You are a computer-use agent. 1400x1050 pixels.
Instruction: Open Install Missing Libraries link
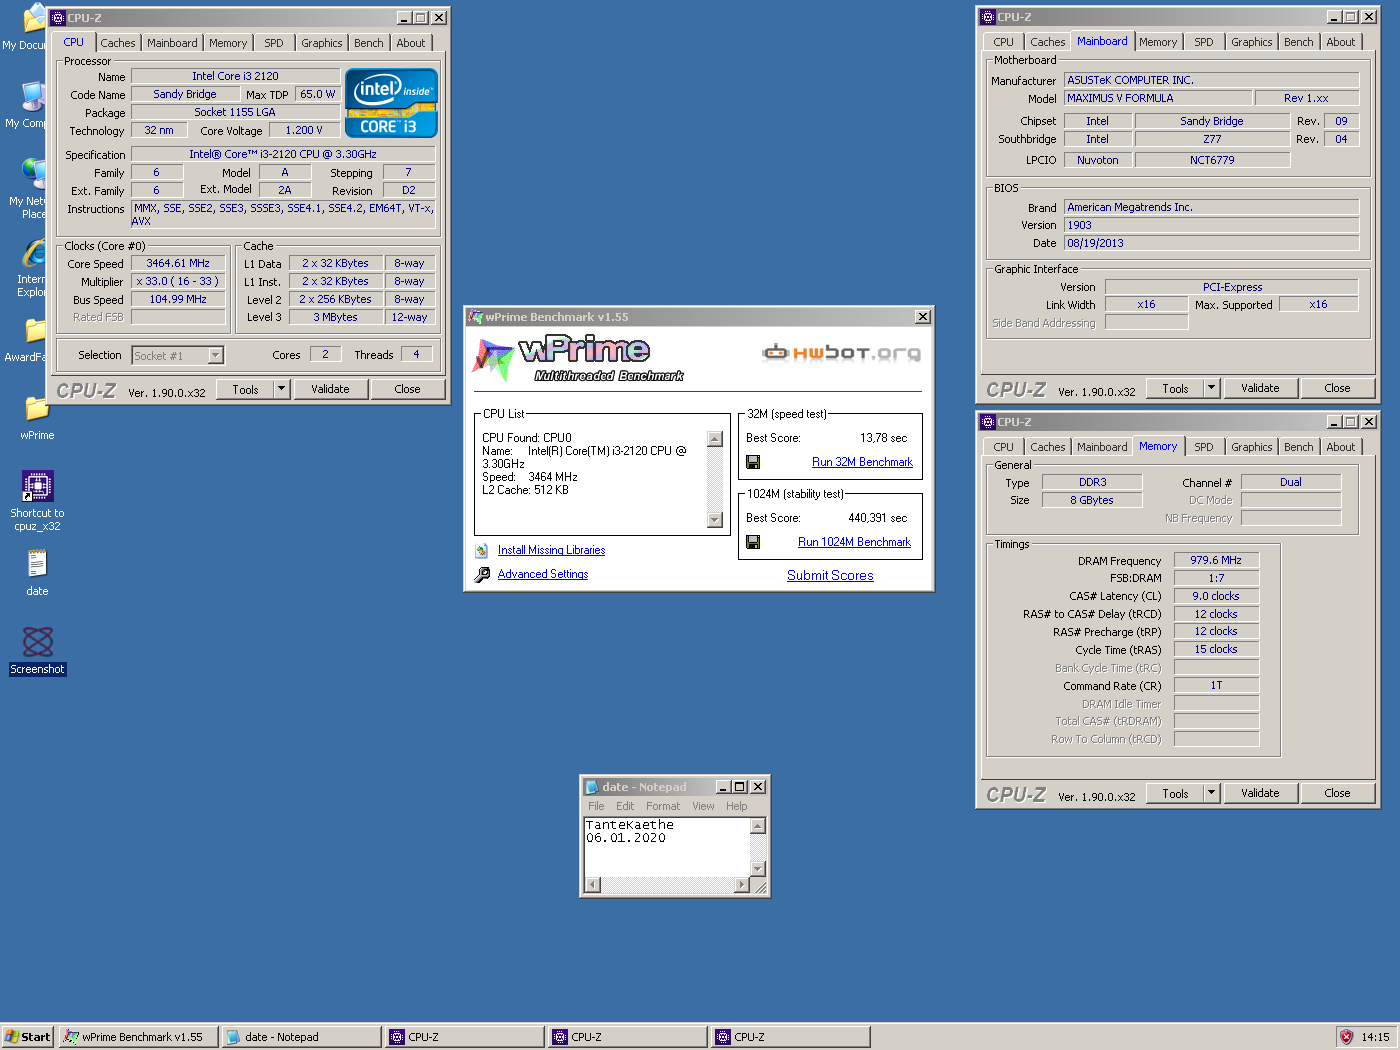(551, 550)
